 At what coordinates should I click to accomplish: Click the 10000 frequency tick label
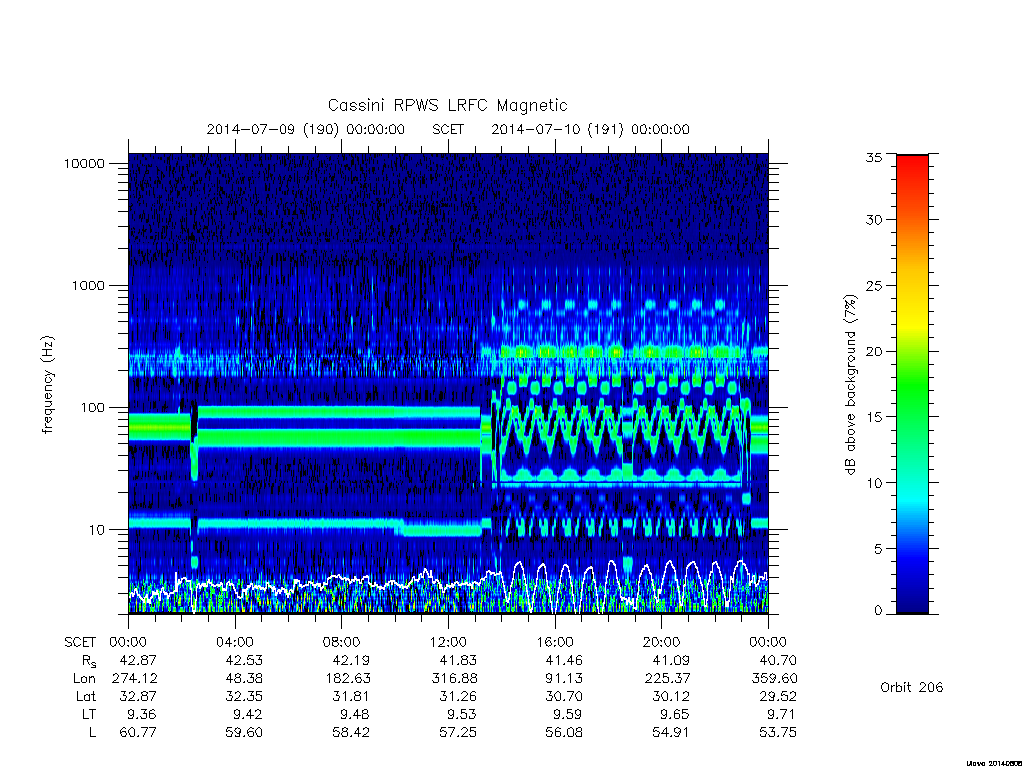(84, 164)
